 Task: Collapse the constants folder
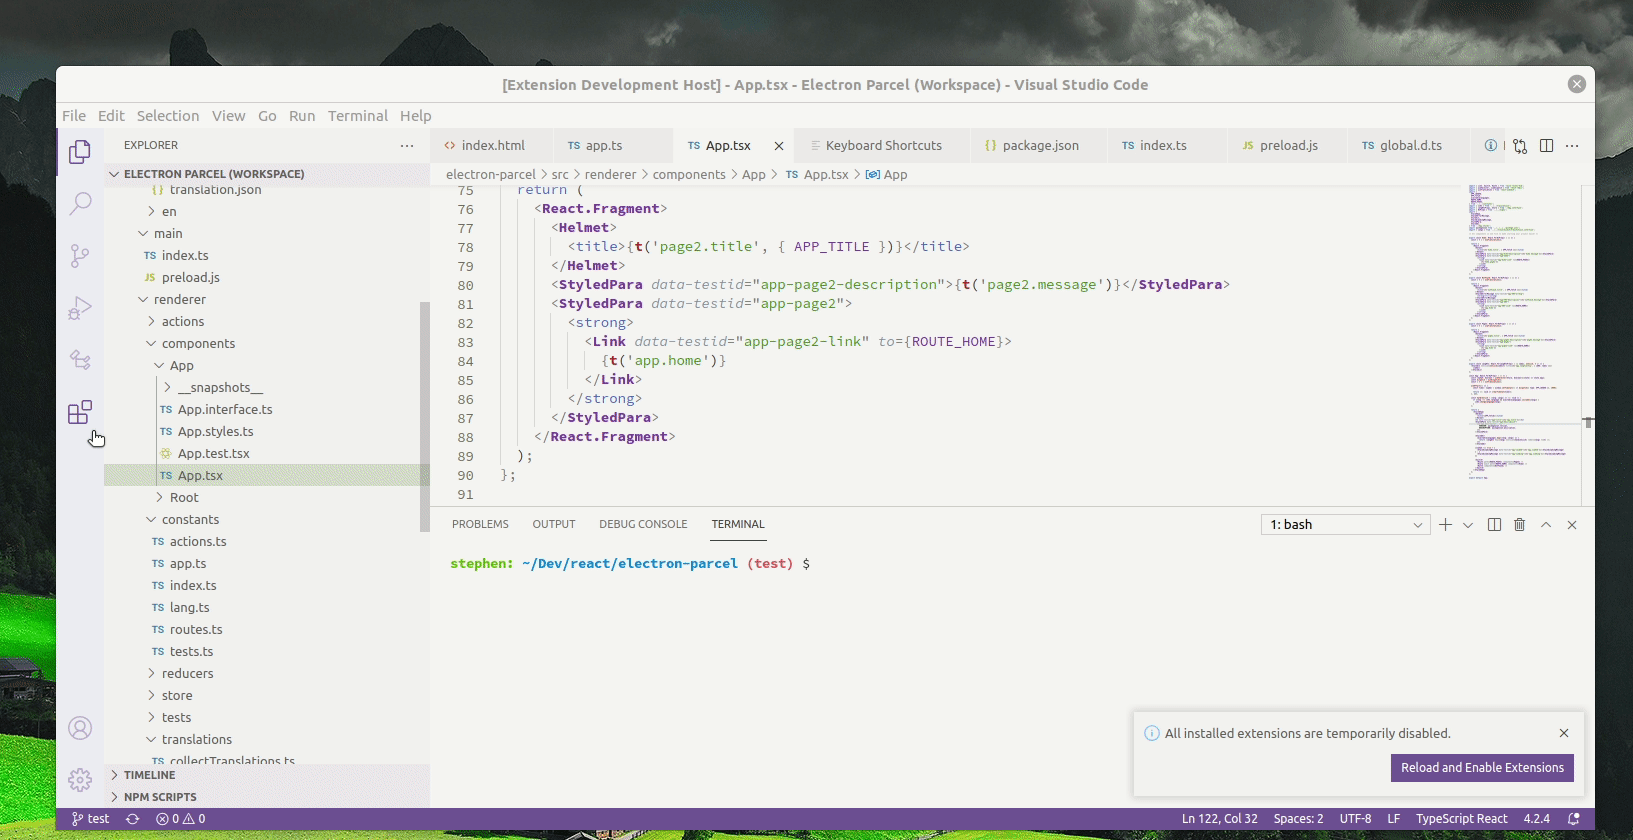click(x=267, y=520)
